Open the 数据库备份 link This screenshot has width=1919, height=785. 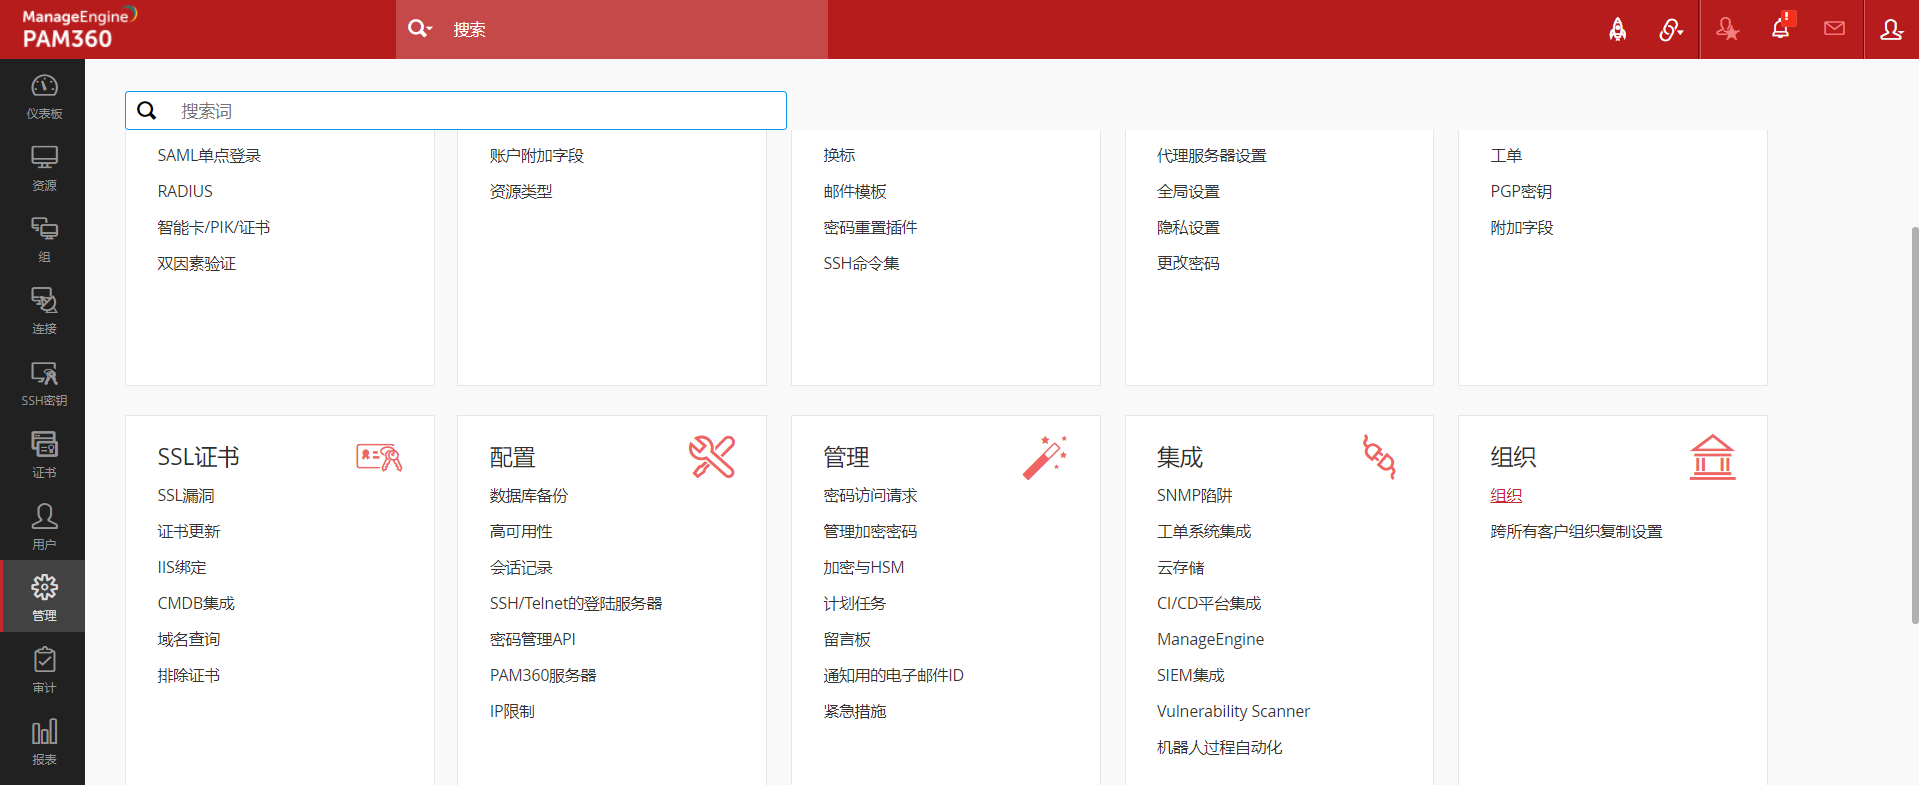pos(528,496)
